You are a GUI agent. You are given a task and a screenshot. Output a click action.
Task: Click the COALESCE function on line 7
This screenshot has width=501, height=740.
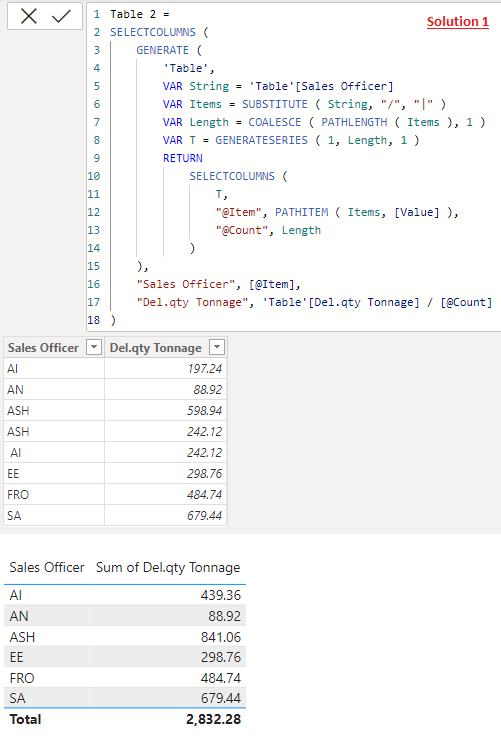[275, 122]
